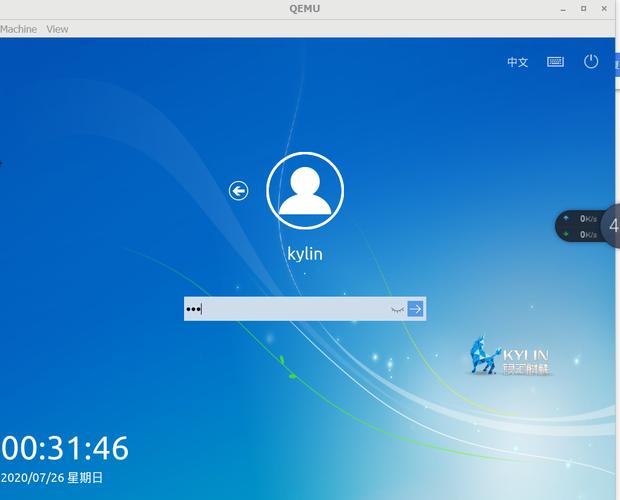Click the kylin username label
This screenshot has width=620, height=500.
[x=305, y=254]
